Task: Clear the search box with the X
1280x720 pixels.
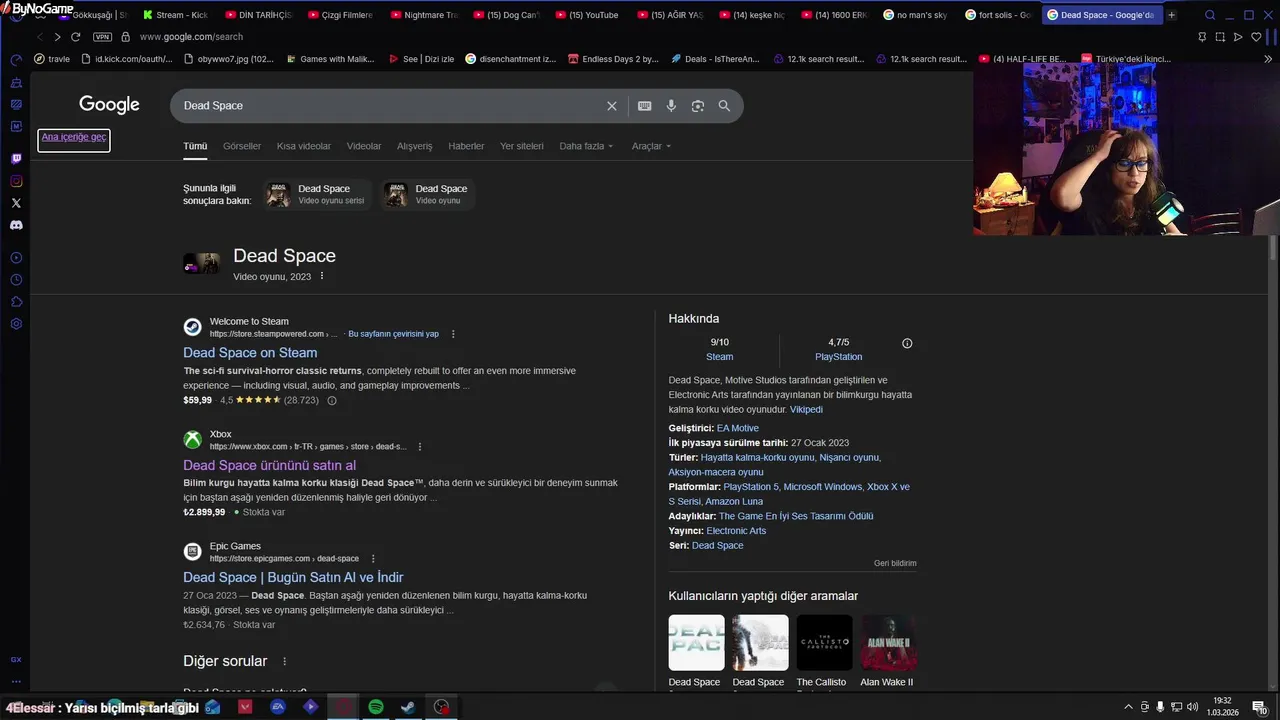Action: pos(612,106)
